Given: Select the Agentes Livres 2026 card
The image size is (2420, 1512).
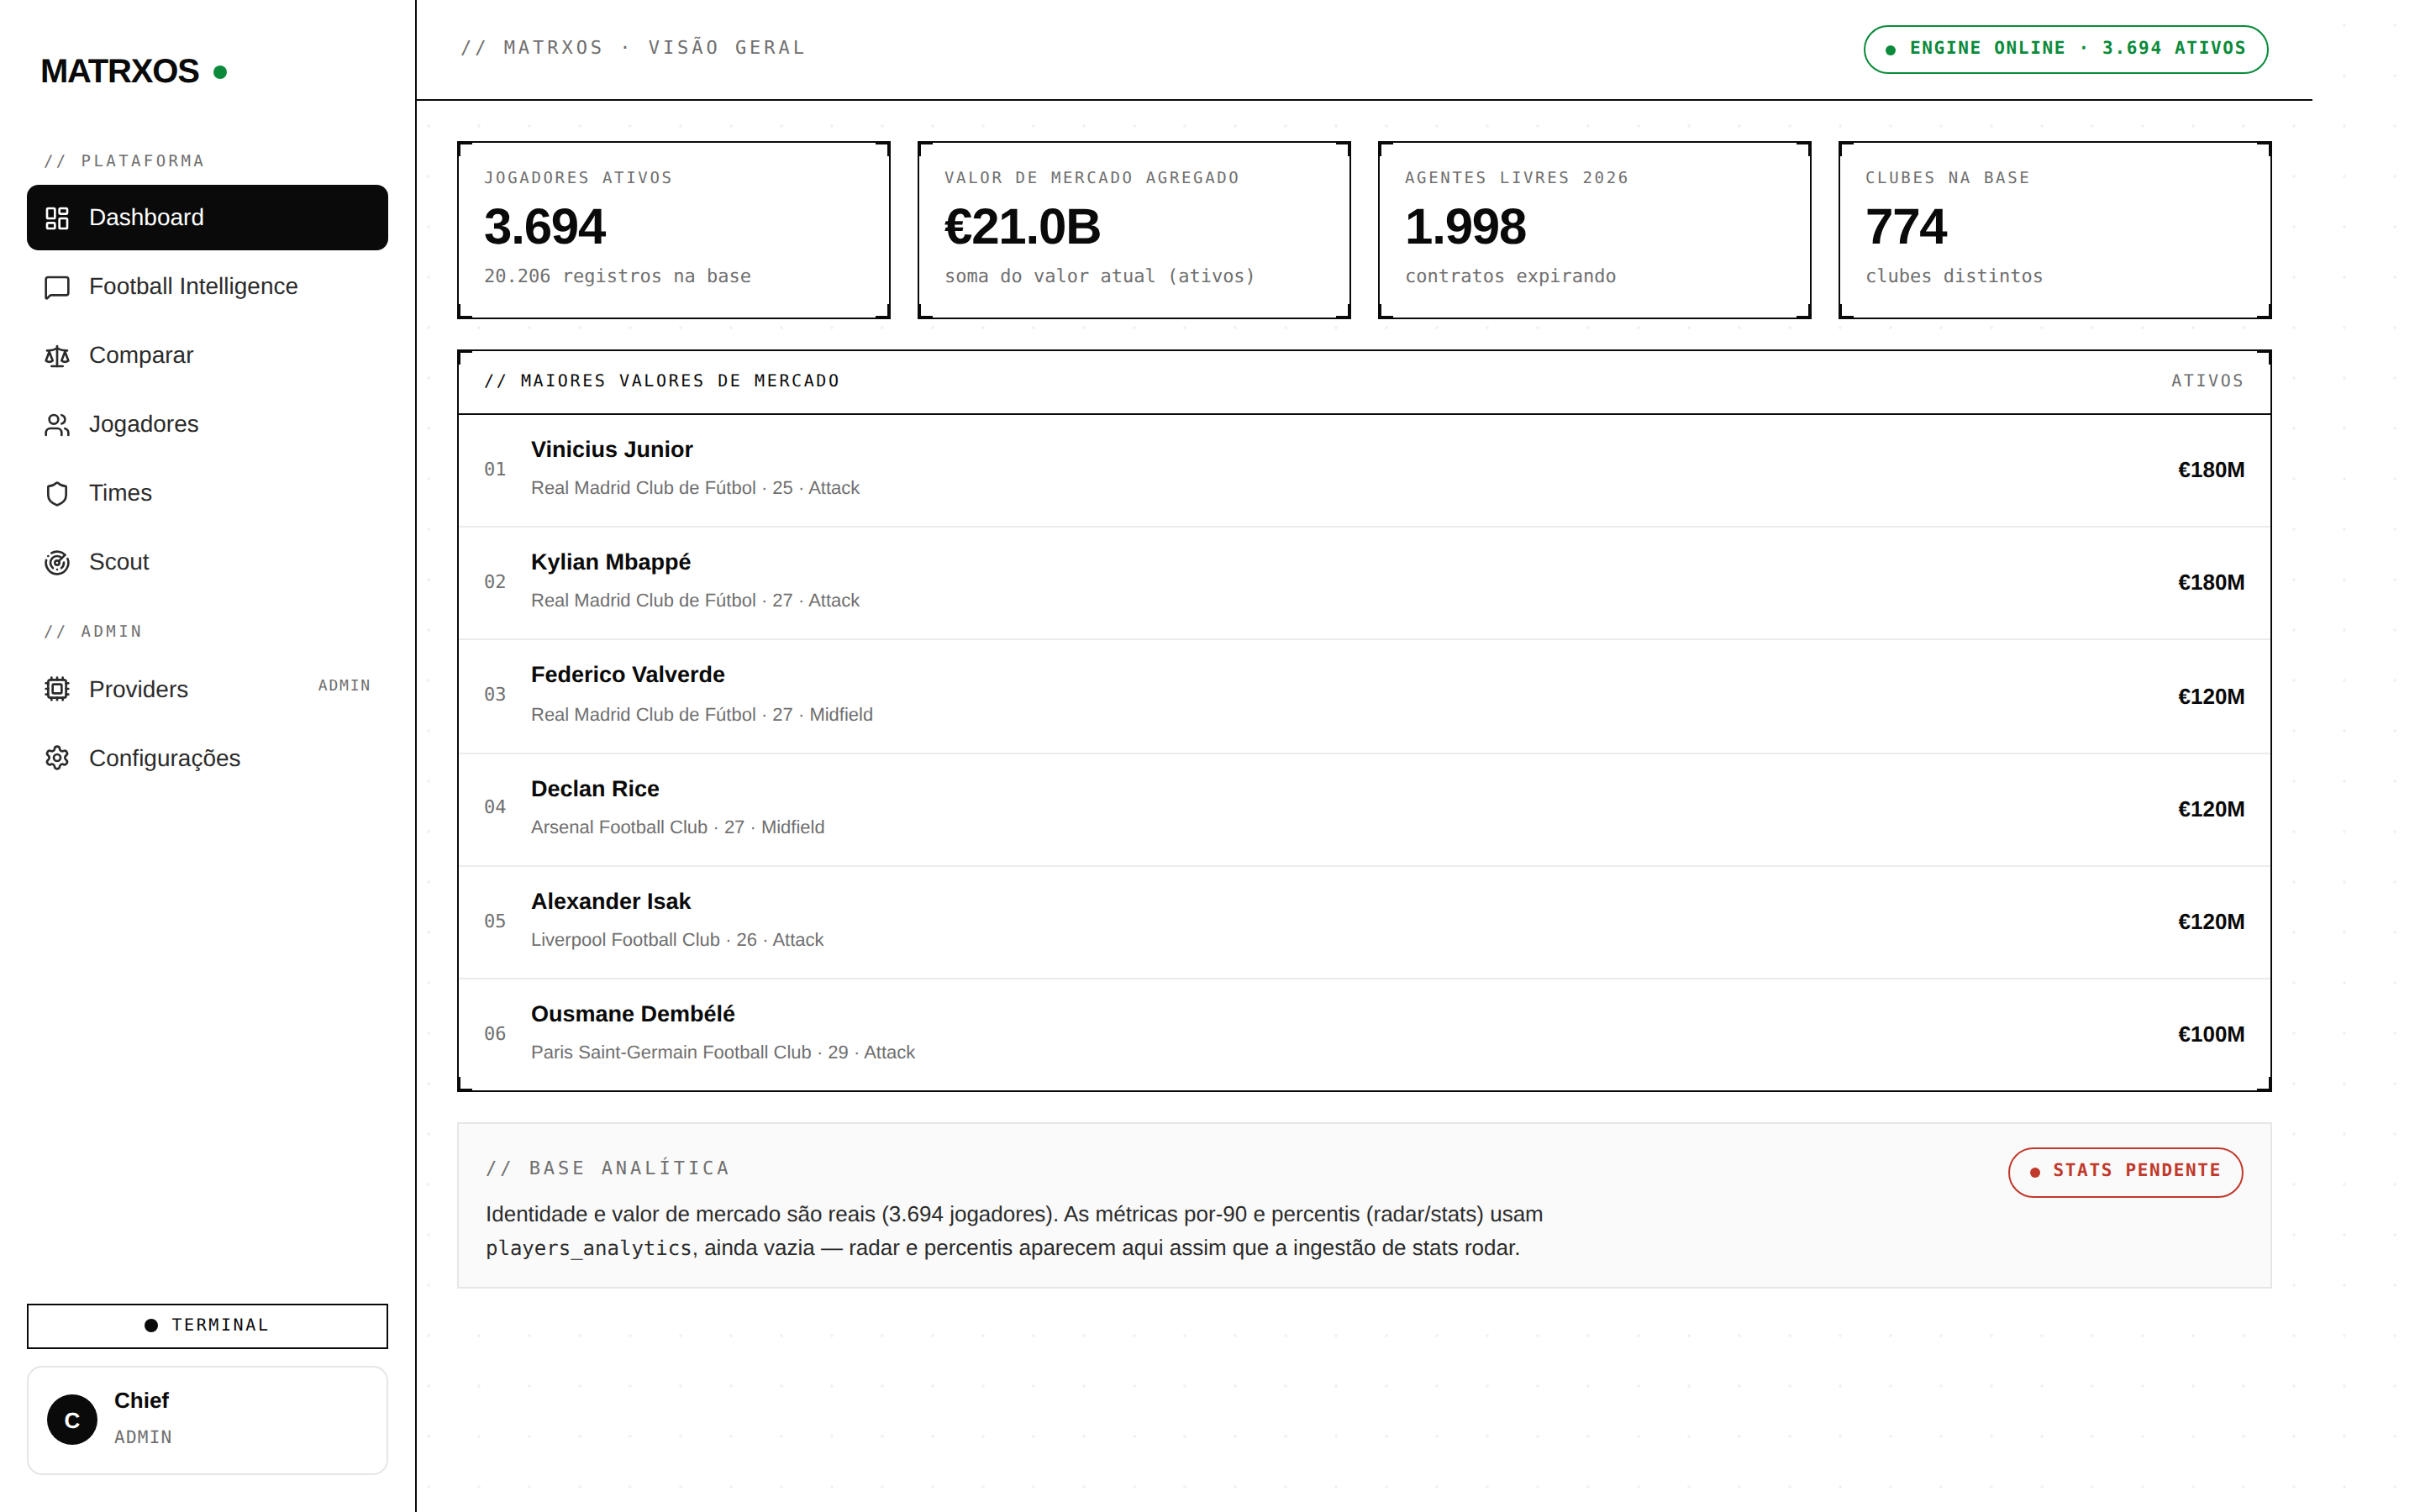Looking at the screenshot, I should pyautogui.click(x=1594, y=230).
